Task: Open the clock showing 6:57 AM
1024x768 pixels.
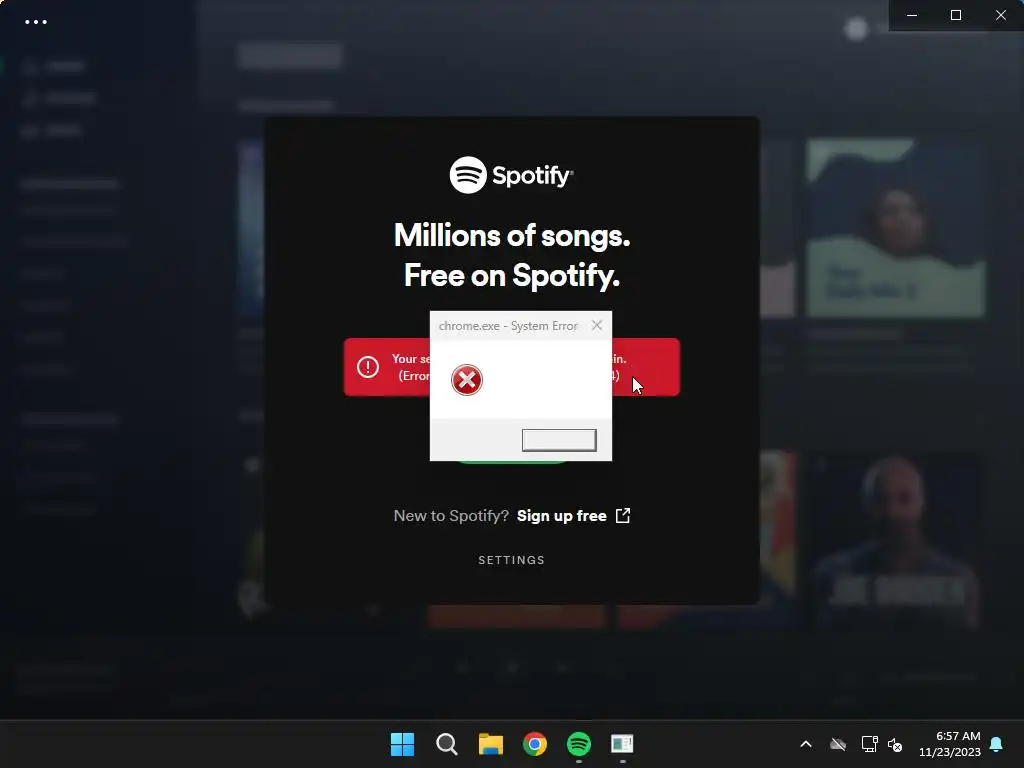Action: click(x=950, y=744)
